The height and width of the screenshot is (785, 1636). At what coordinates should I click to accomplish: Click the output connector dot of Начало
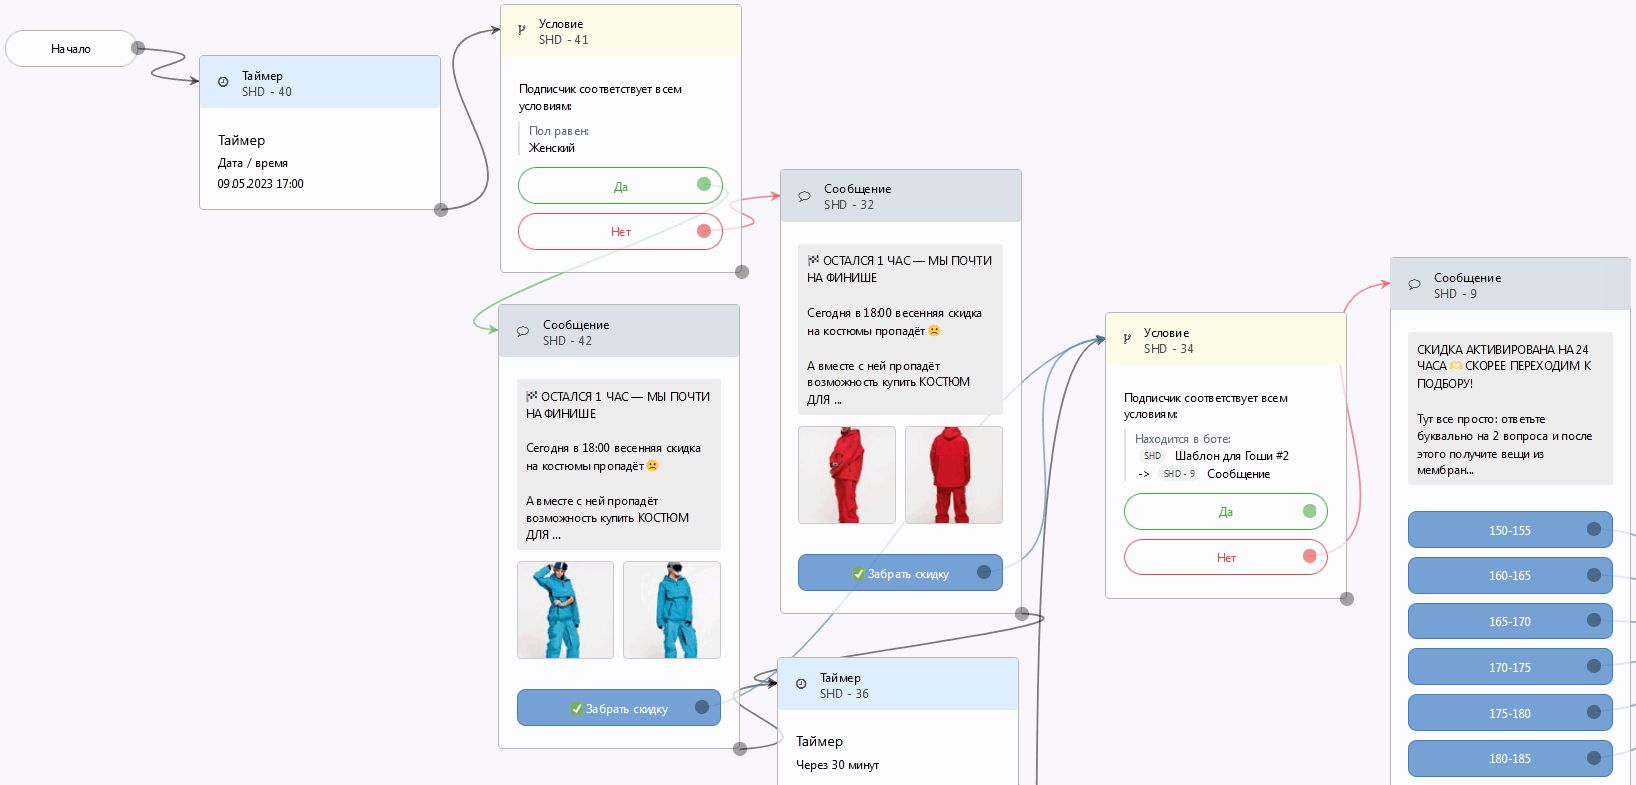point(138,48)
